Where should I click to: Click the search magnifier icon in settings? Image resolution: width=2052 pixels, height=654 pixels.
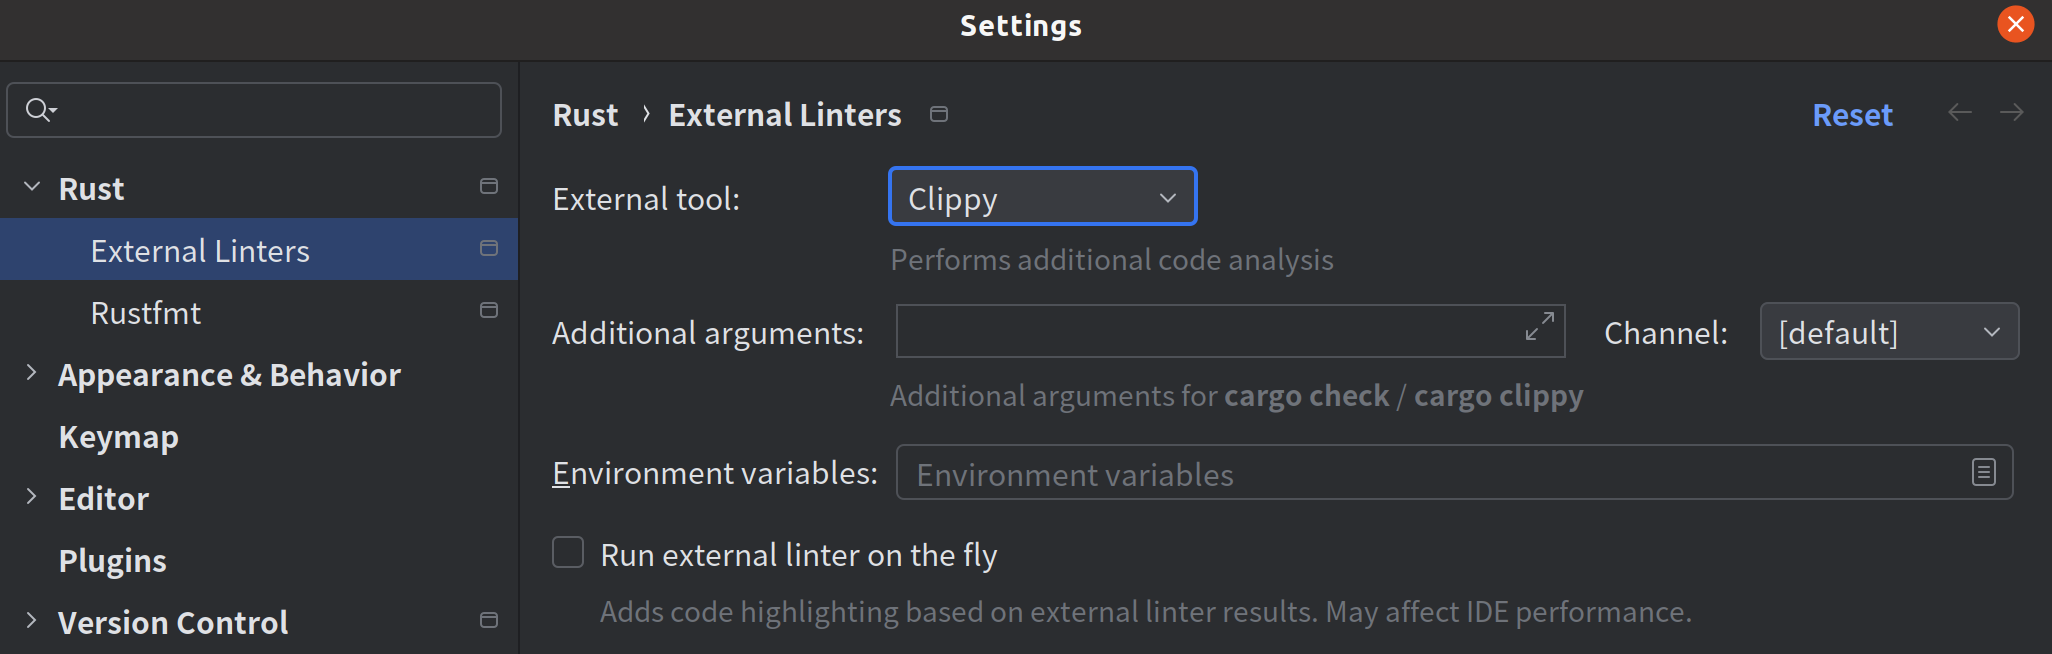(40, 110)
